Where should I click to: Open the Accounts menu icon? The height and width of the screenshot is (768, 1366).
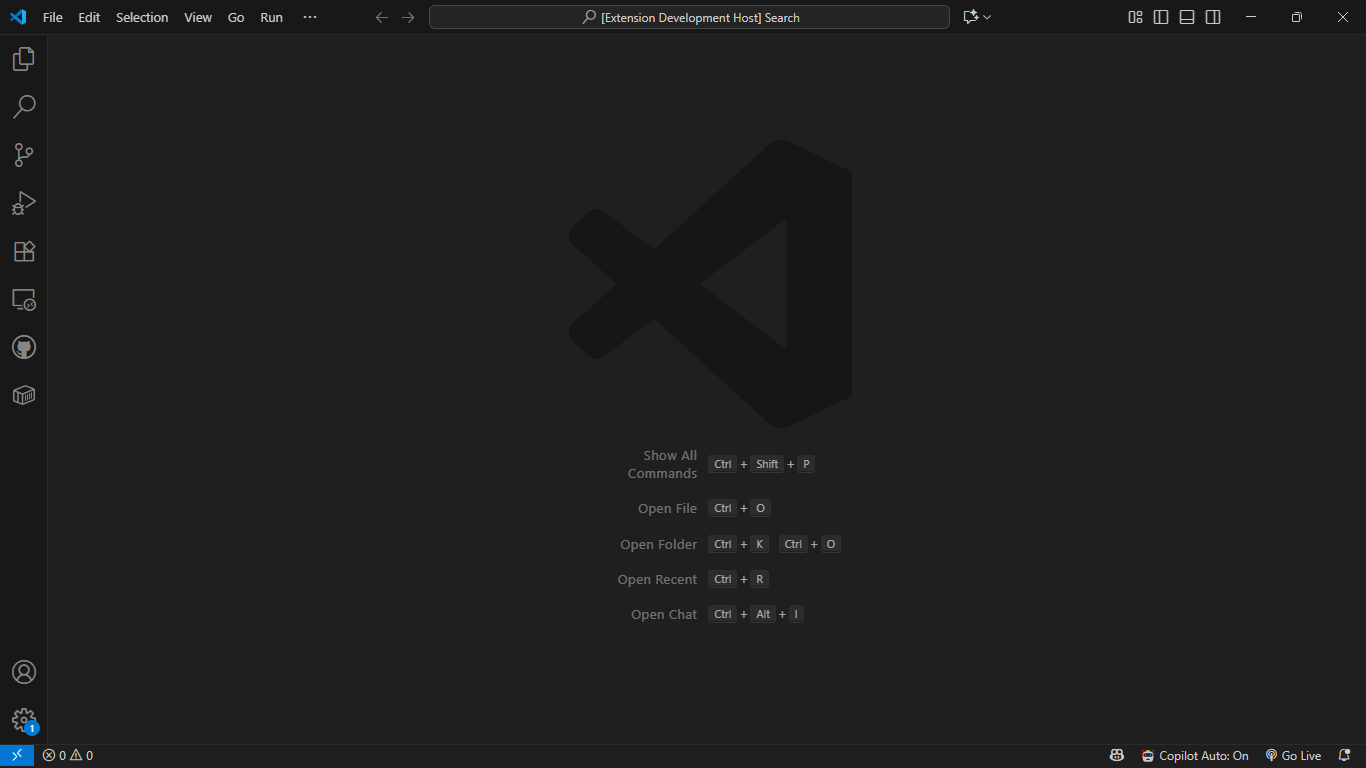pyautogui.click(x=24, y=672)
